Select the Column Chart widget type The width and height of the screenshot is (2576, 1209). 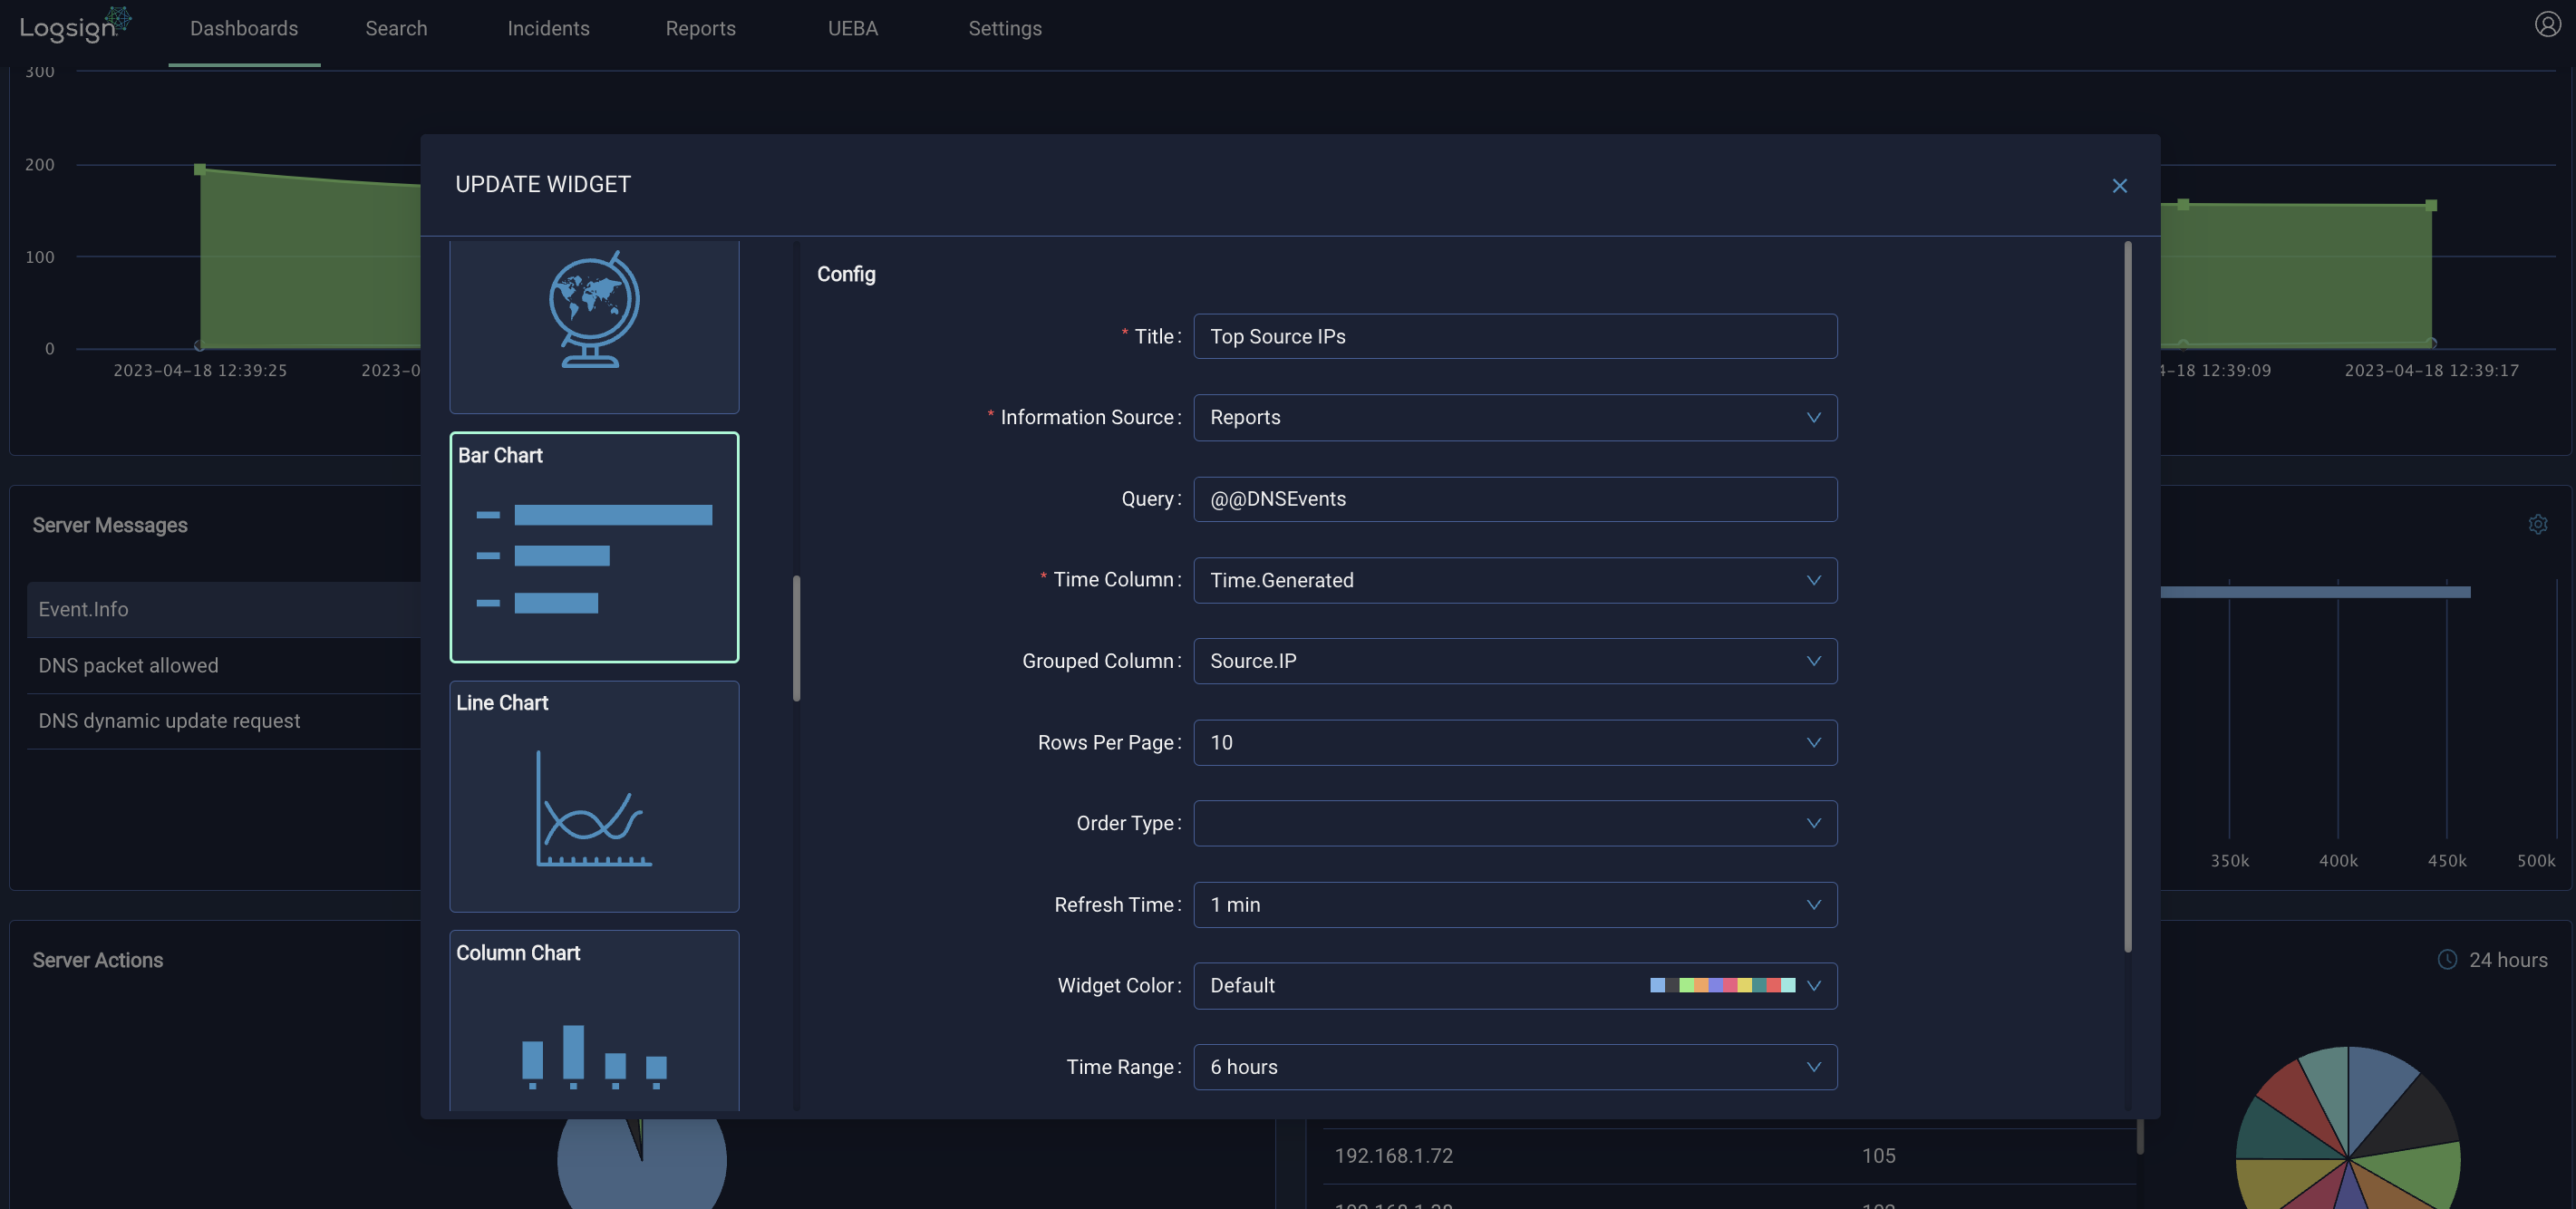594,1020
